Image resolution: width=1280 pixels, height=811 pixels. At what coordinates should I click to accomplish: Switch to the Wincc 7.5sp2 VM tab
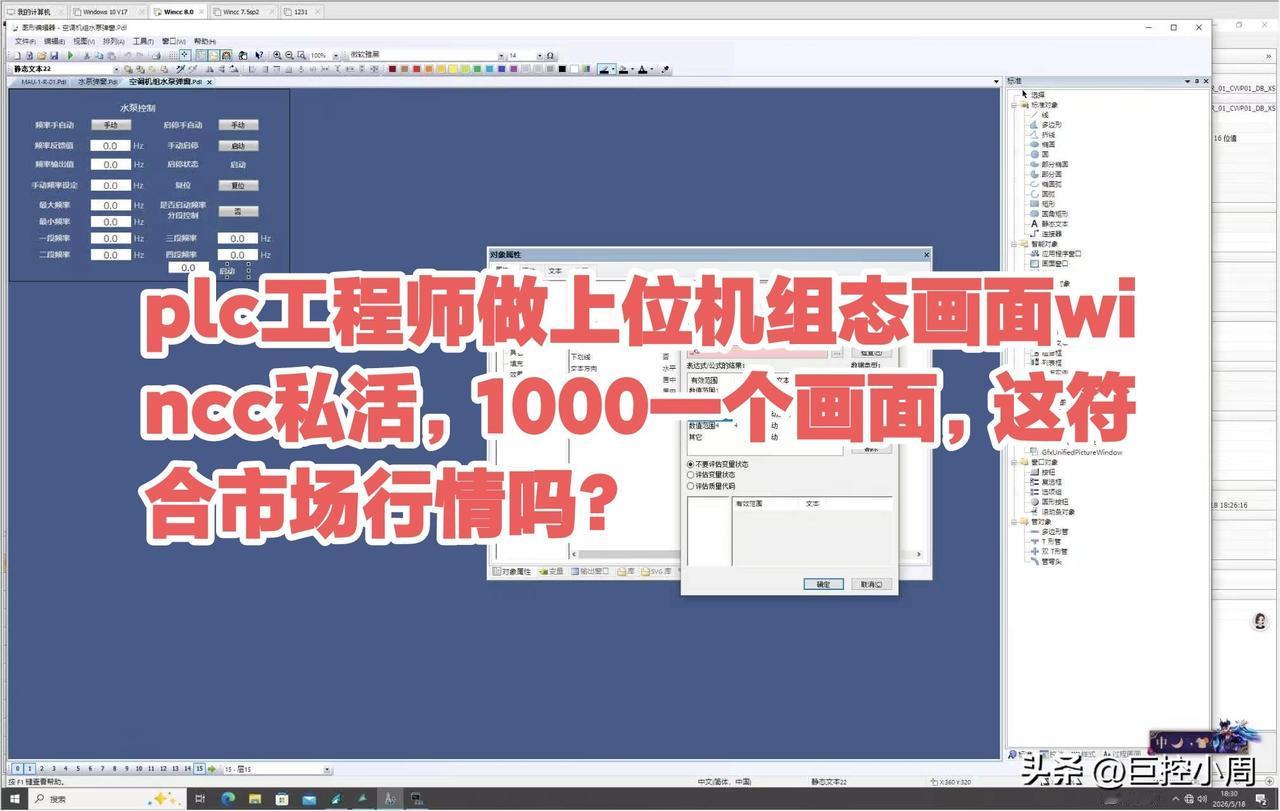[242, 12]
